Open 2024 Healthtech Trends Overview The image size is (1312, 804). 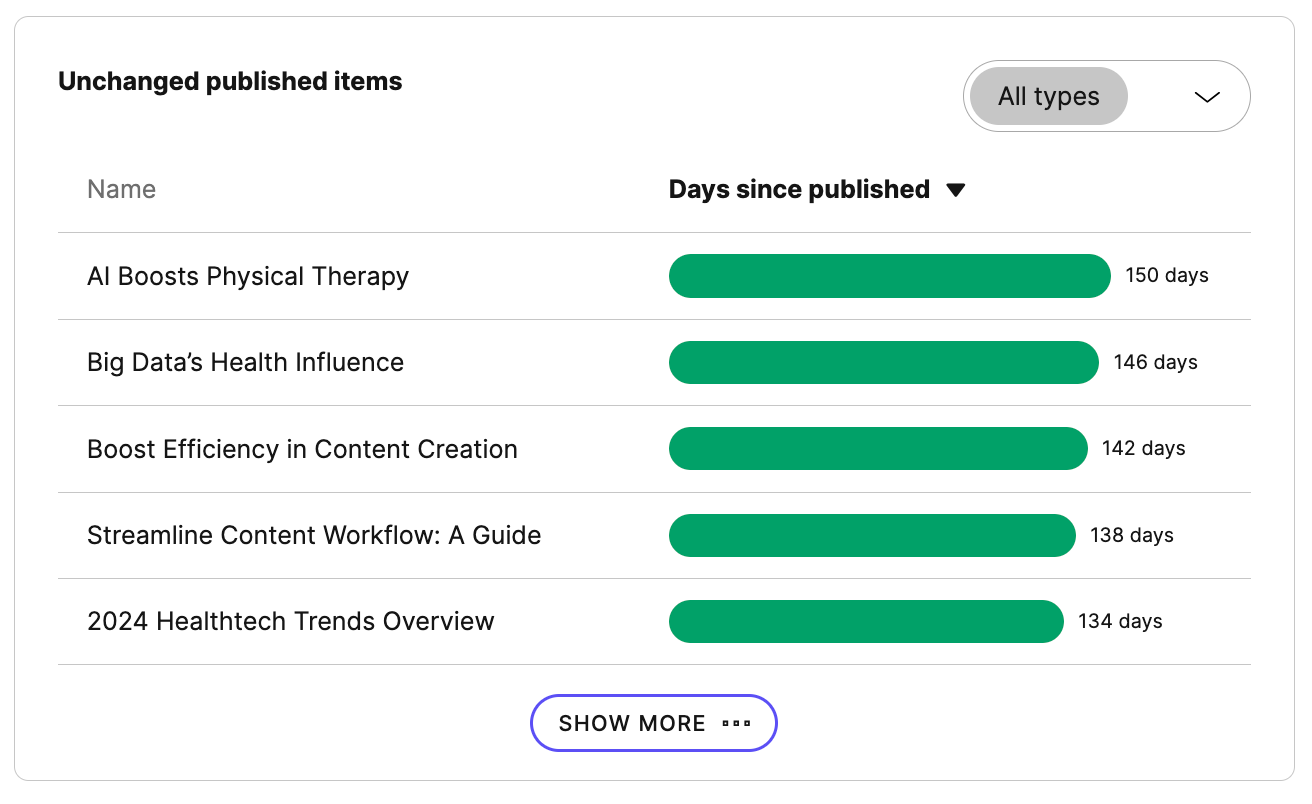pos(290,621)
